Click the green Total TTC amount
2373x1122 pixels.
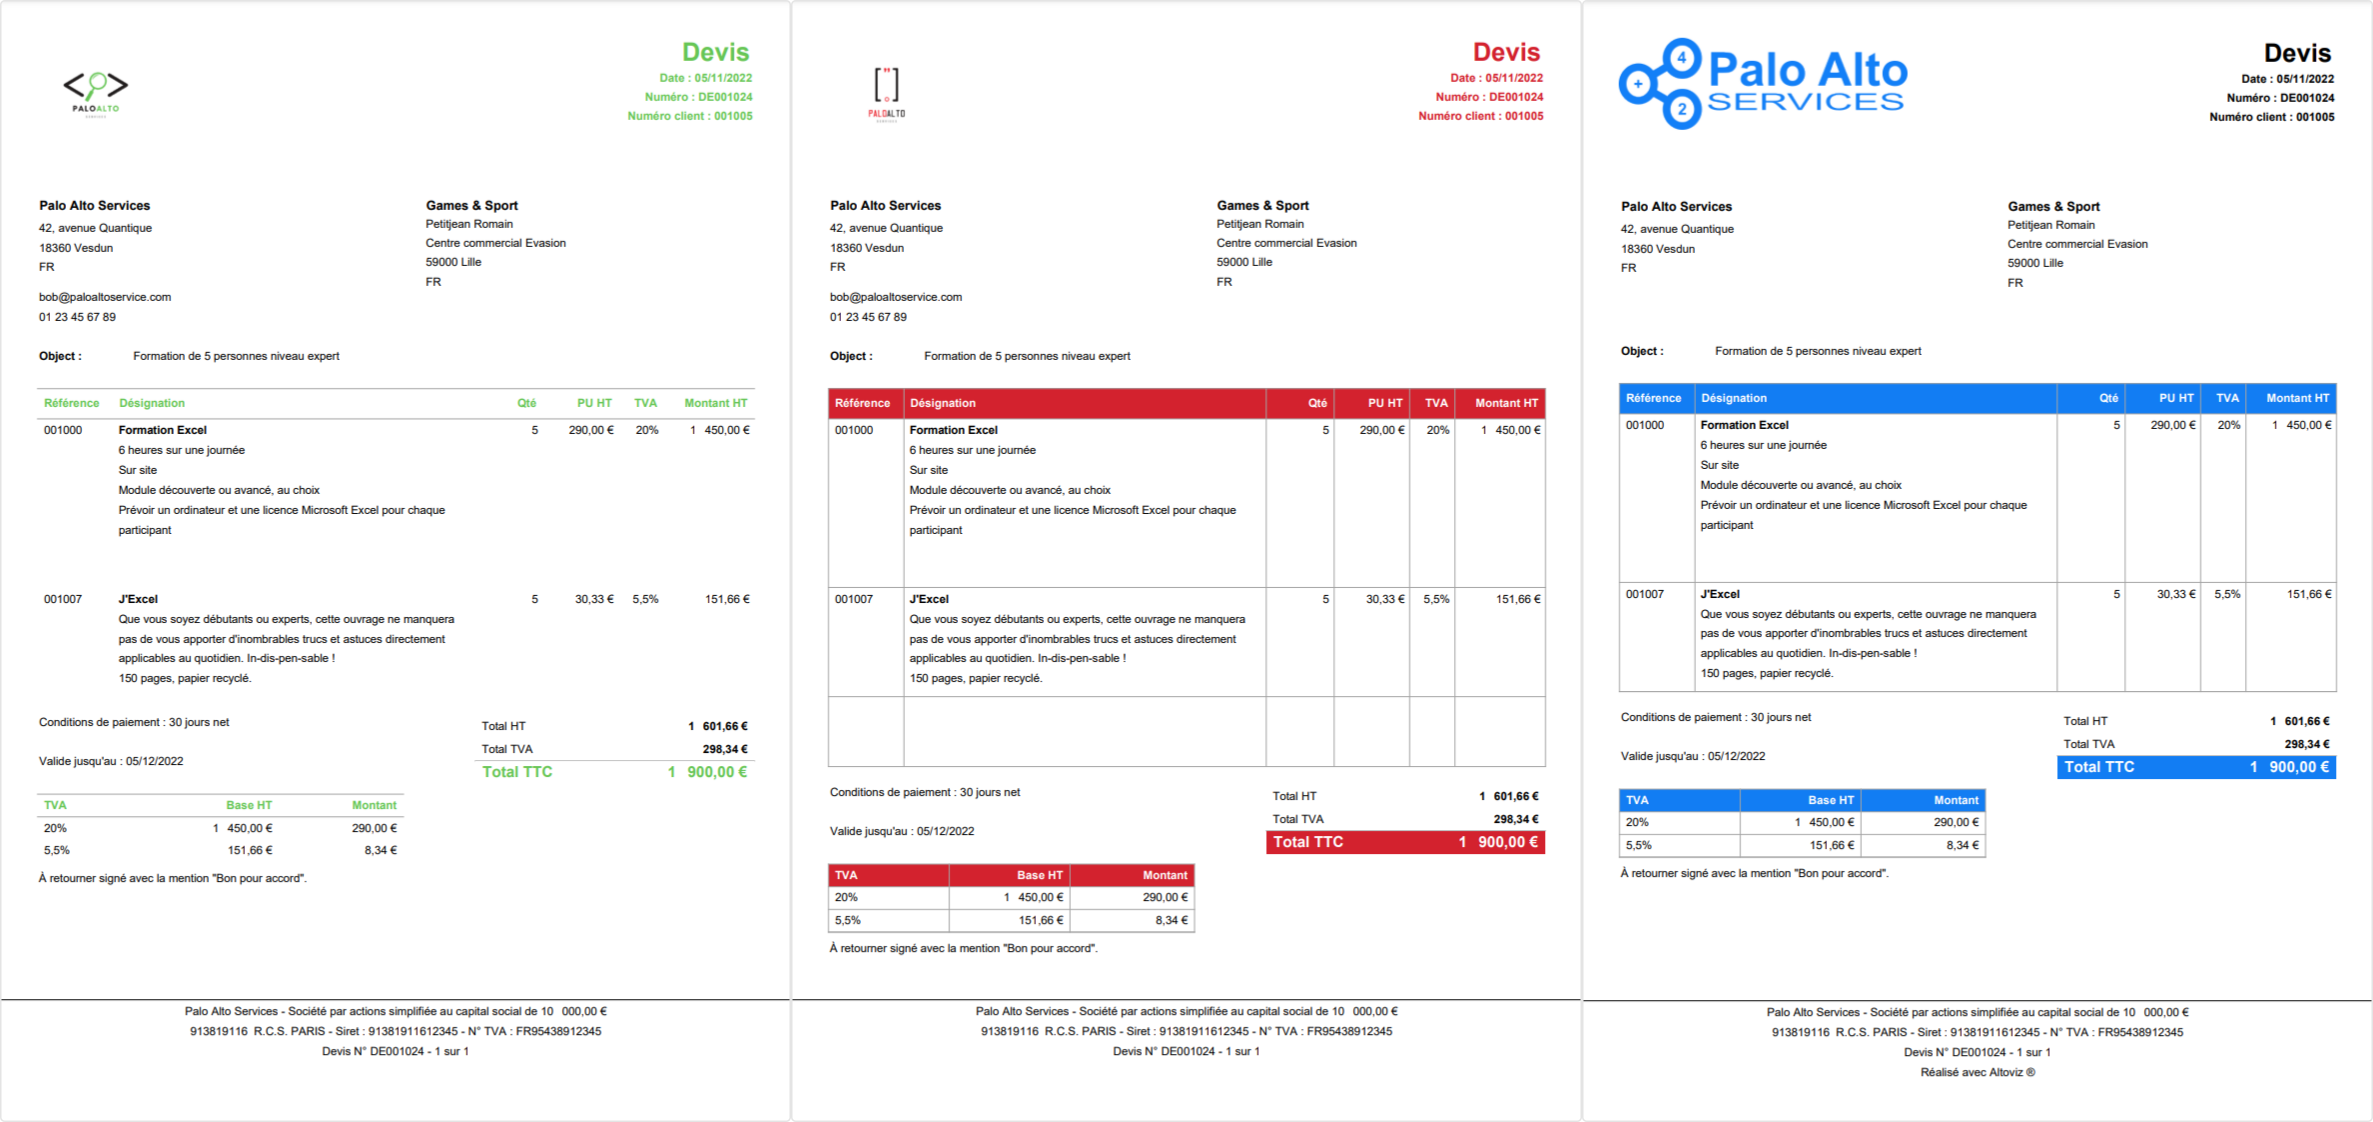tap(708, 772)
